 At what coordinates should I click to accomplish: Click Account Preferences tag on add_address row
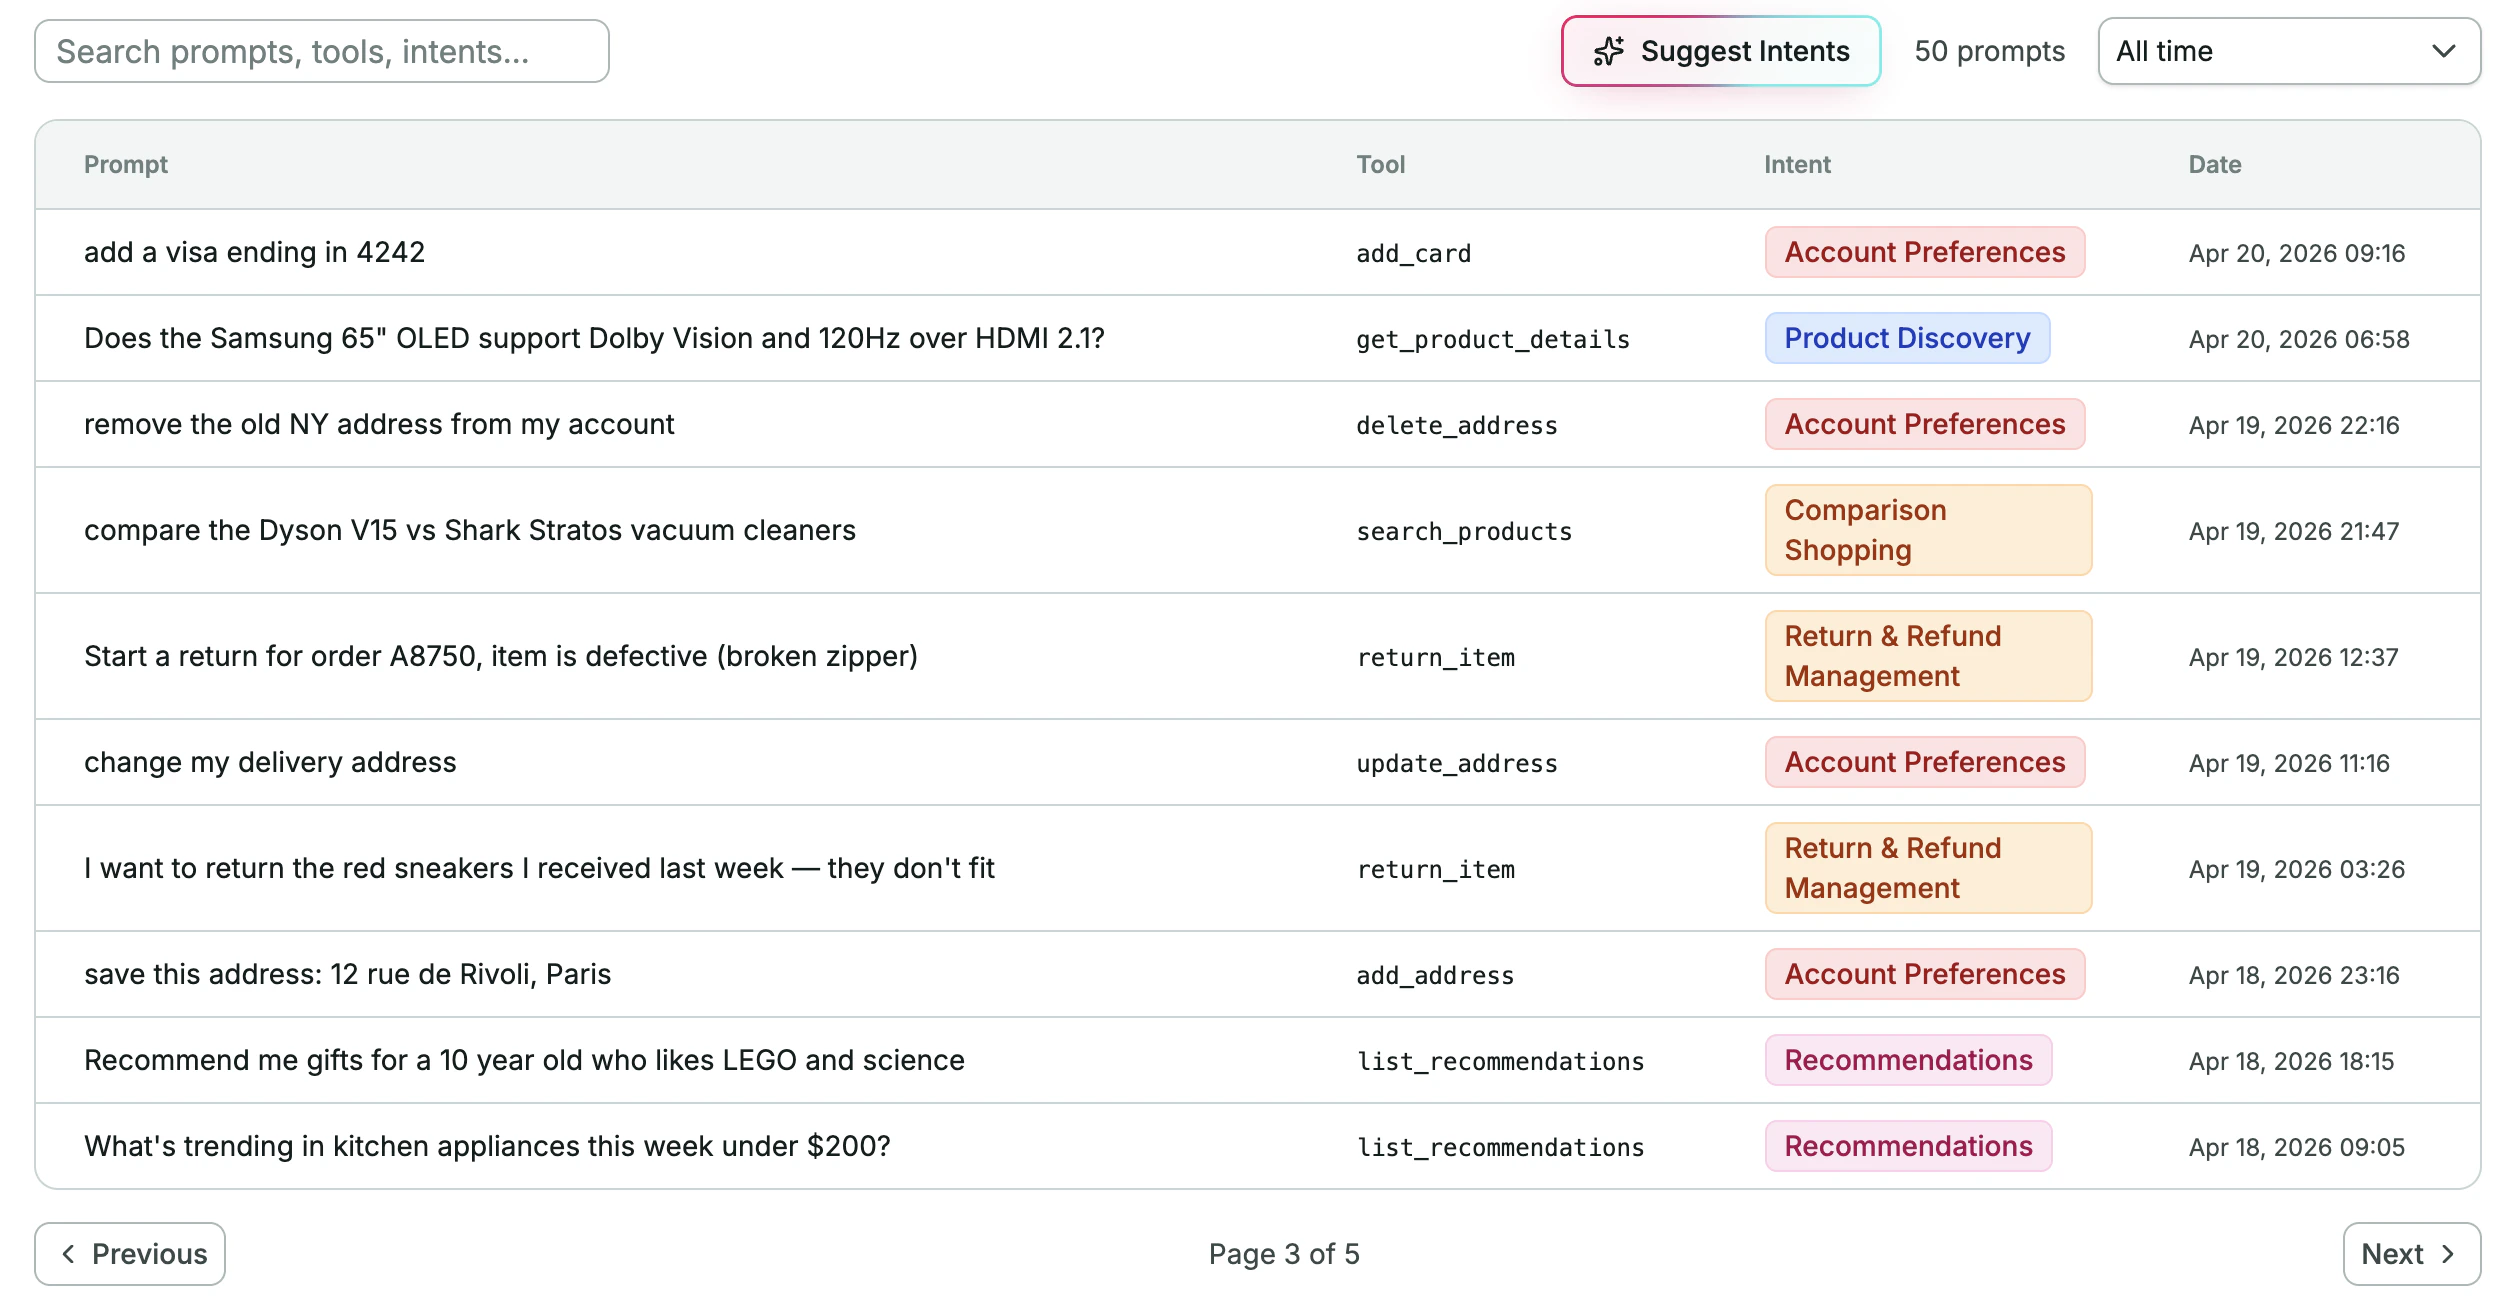point(1925,974)
